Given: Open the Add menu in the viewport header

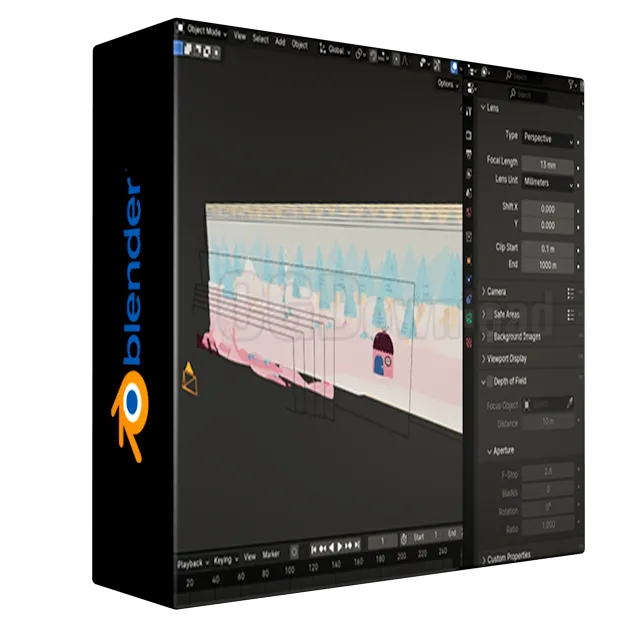Looking at the screenshot, I should (x=280, y=42).
